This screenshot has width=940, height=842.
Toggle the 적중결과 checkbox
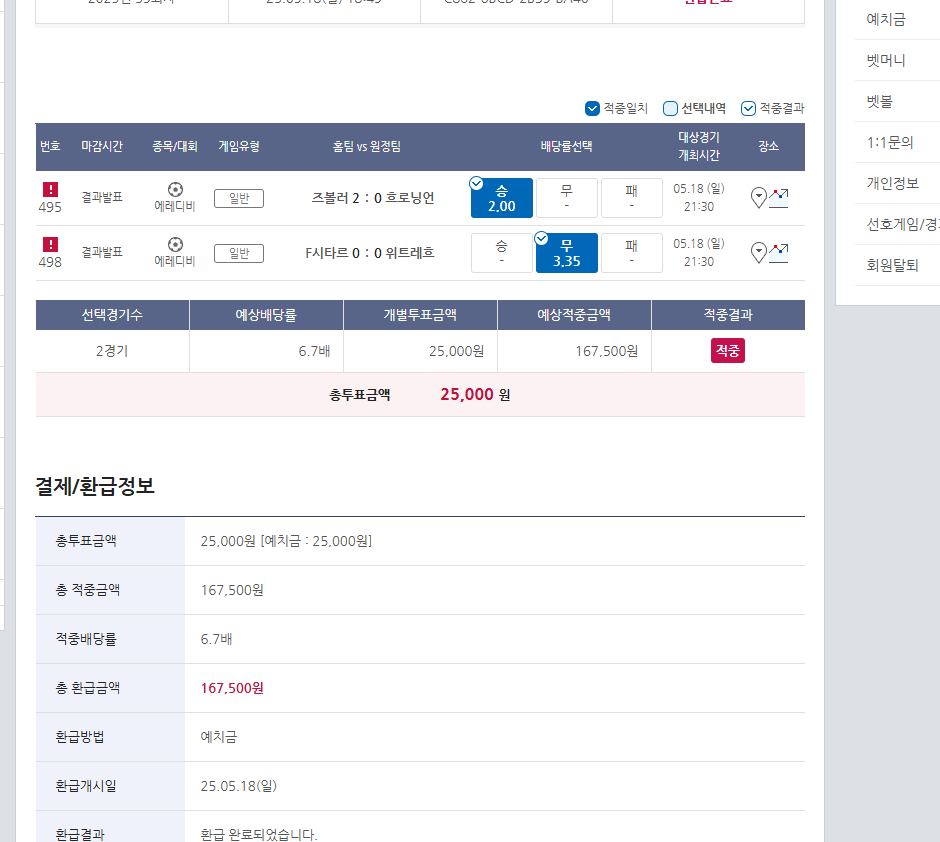coord(748,108)
